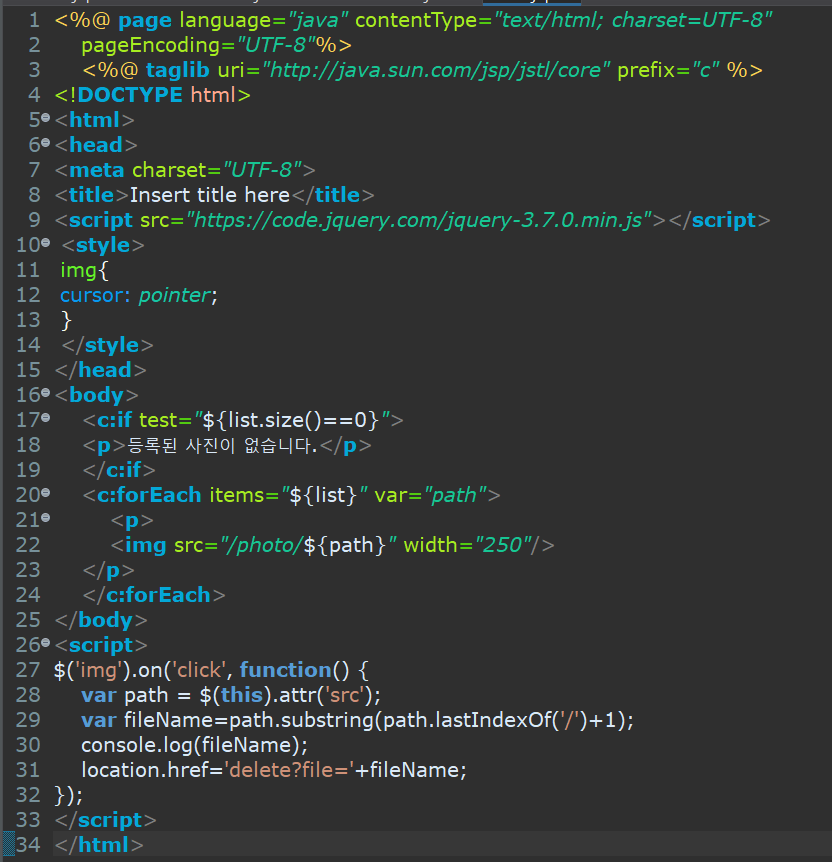Click line number 34 in the gutter
This screenshot has width=832, height=862.
(x=28, y=845)
